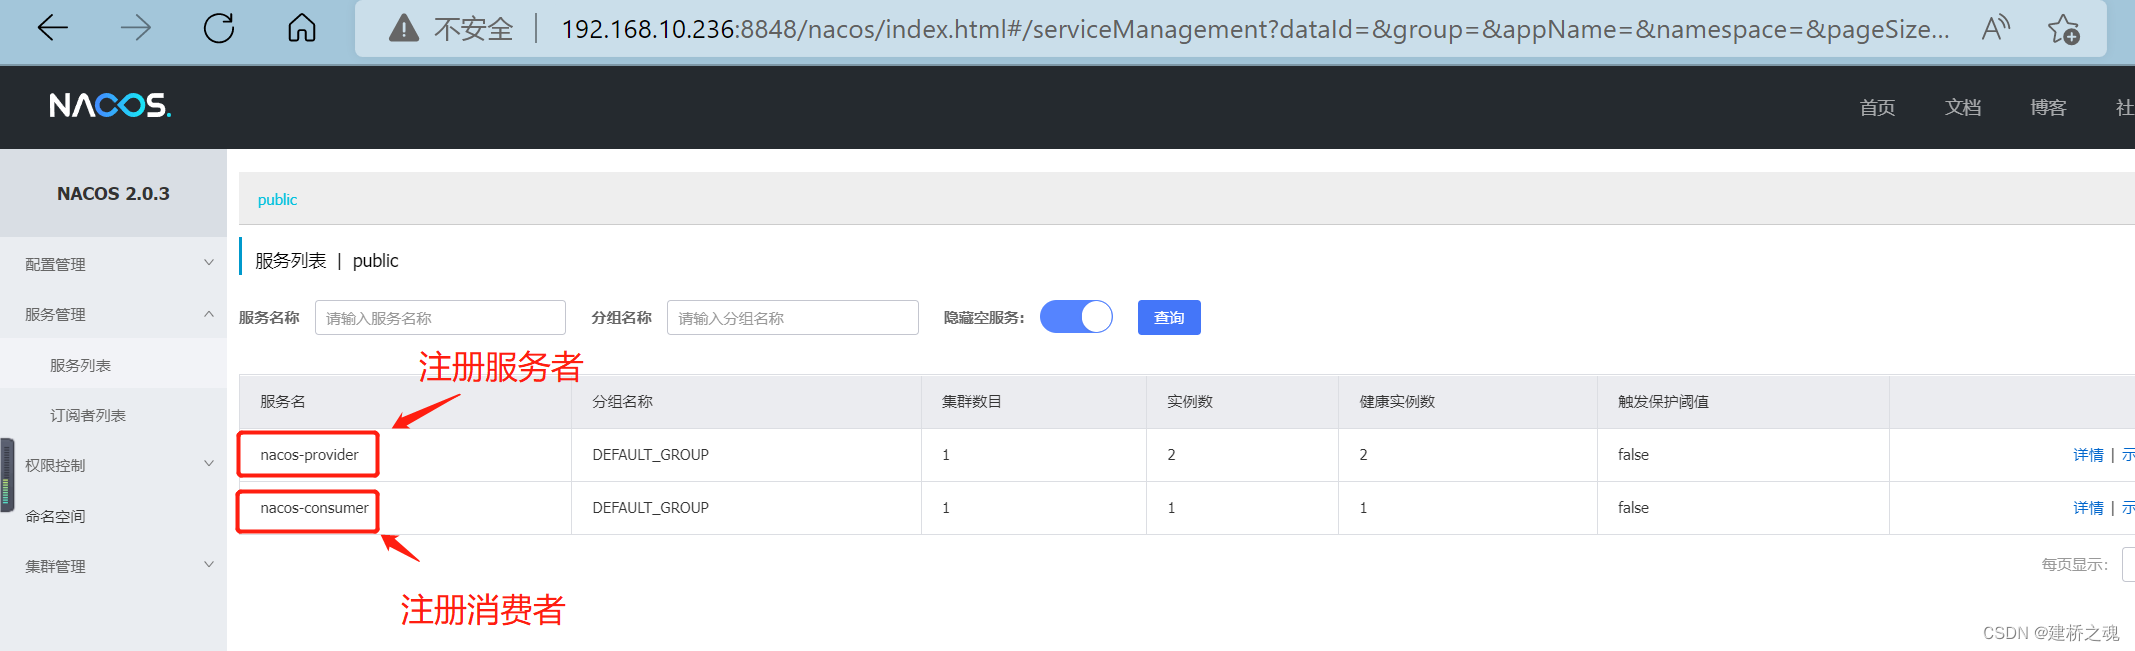This screenshot has width=2135, height=651.
Task: Click the NACOS logo
Action: 110,105
